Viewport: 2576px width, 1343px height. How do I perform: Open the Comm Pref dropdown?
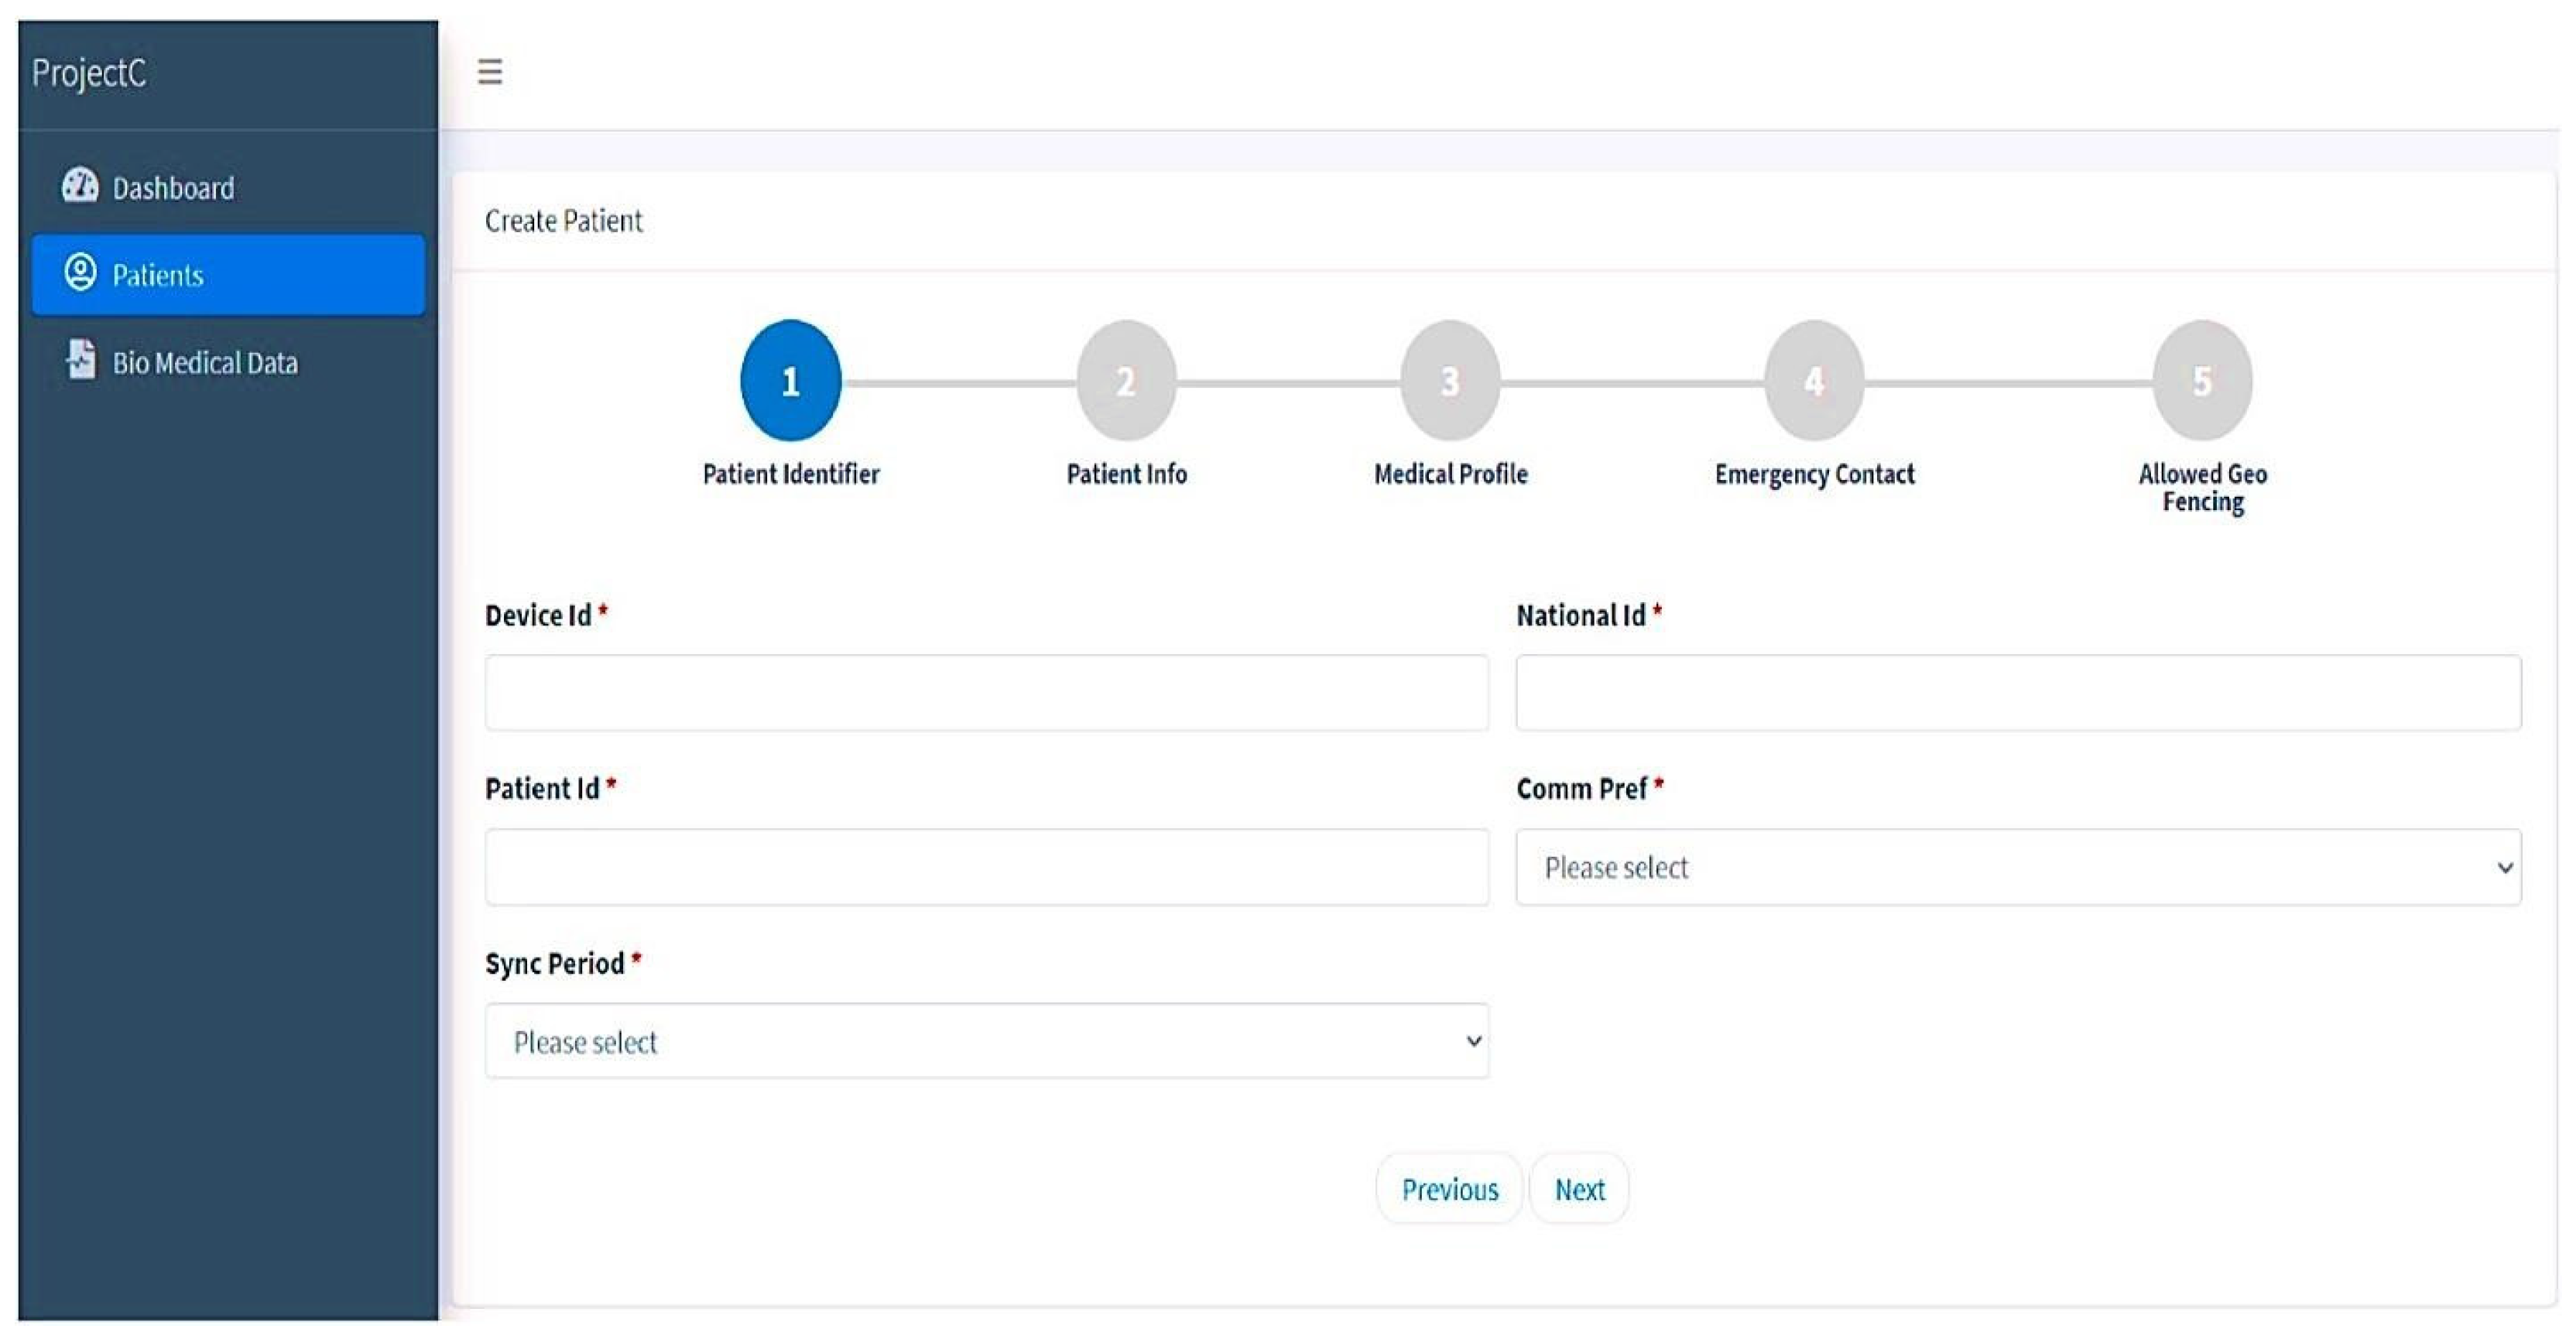(x=2018, y=867)
